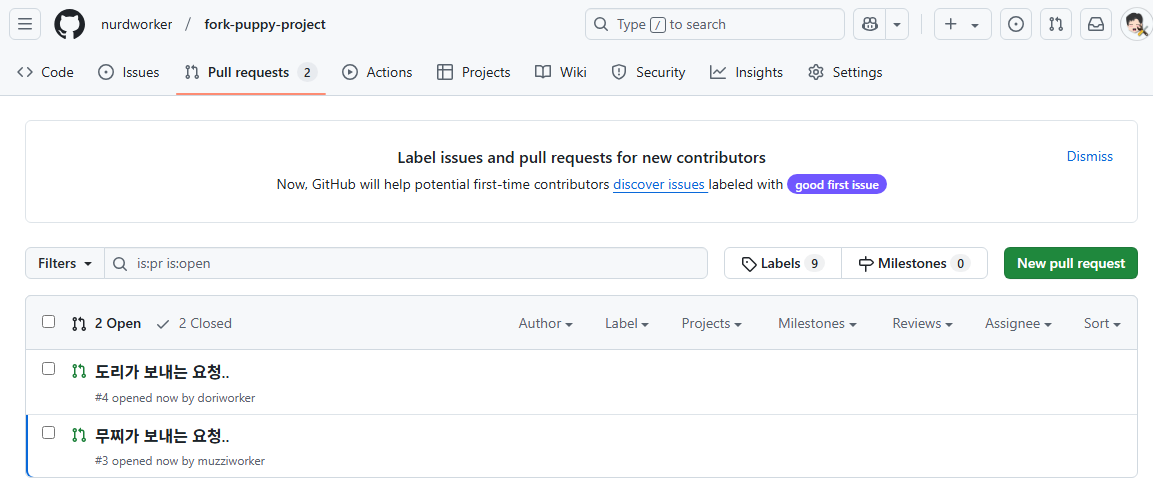Select the Pull requests tab
The image size is (1153, 492).
(251, 72)
